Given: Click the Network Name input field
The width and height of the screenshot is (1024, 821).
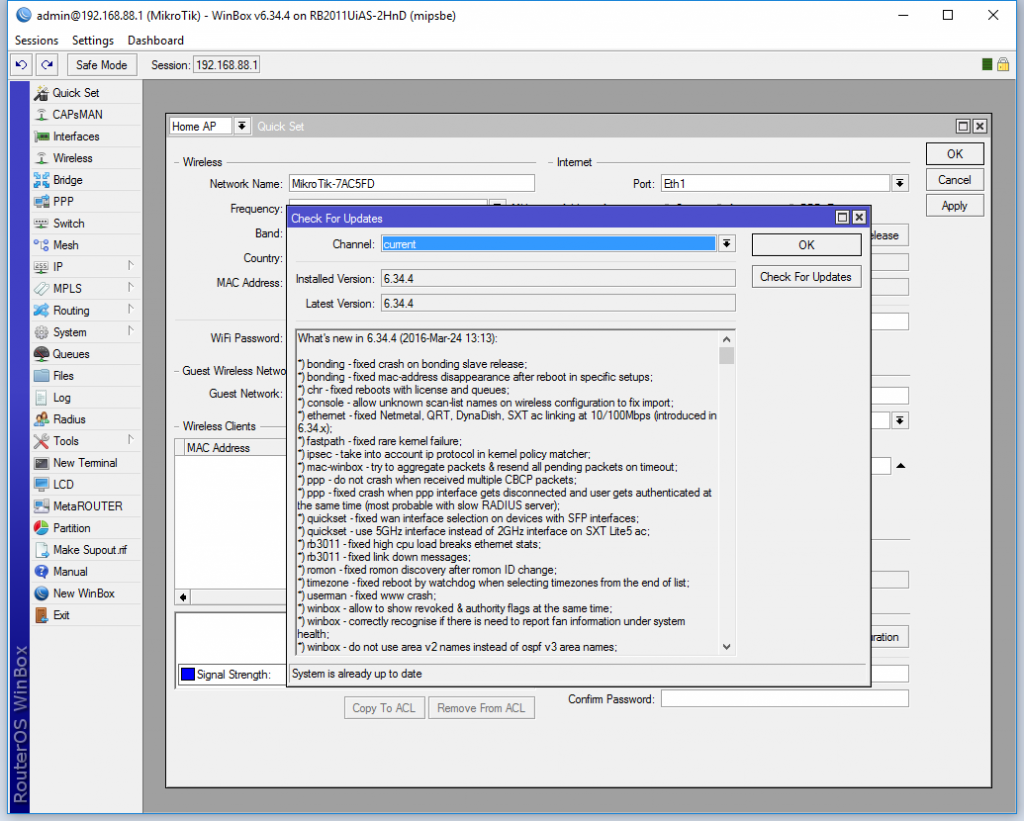Looking at the screenshot, I should (x=411, y=184).
